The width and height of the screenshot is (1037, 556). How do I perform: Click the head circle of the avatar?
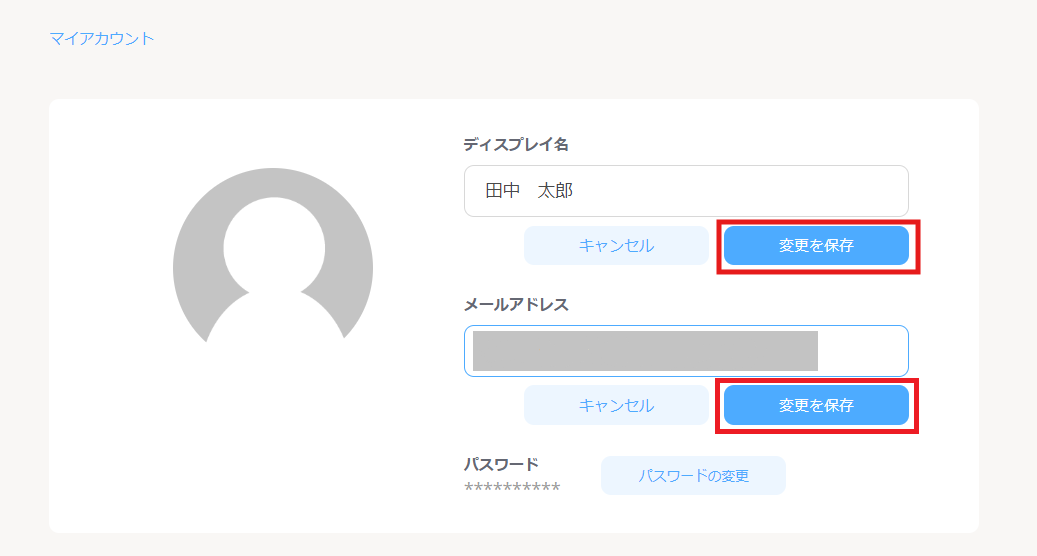coord(273,245)
